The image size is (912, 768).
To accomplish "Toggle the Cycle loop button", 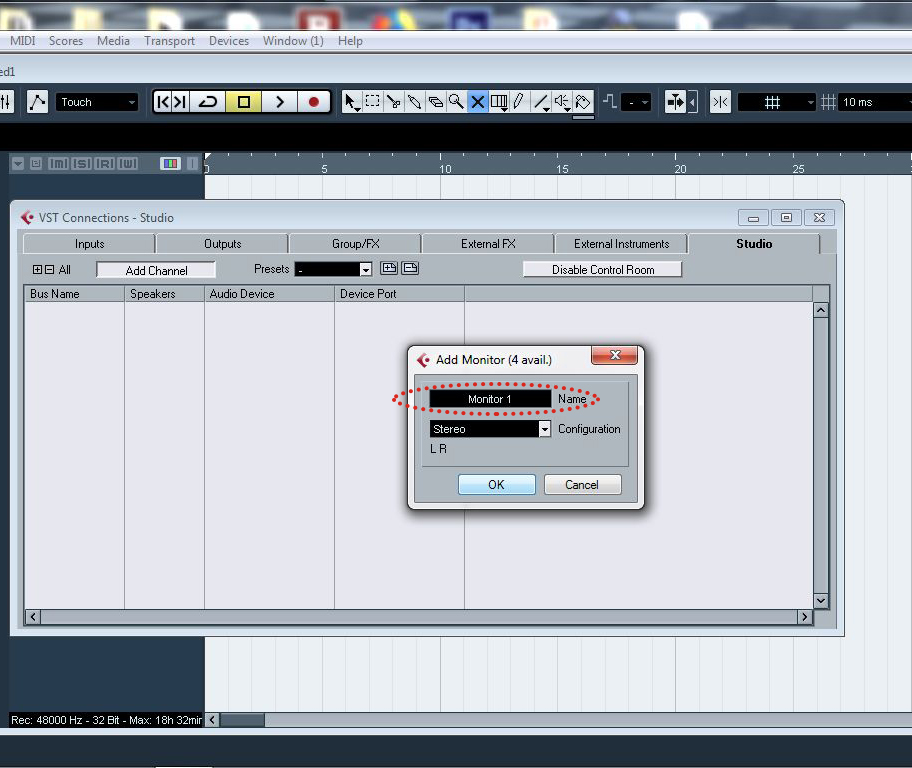I will (208, 102).
